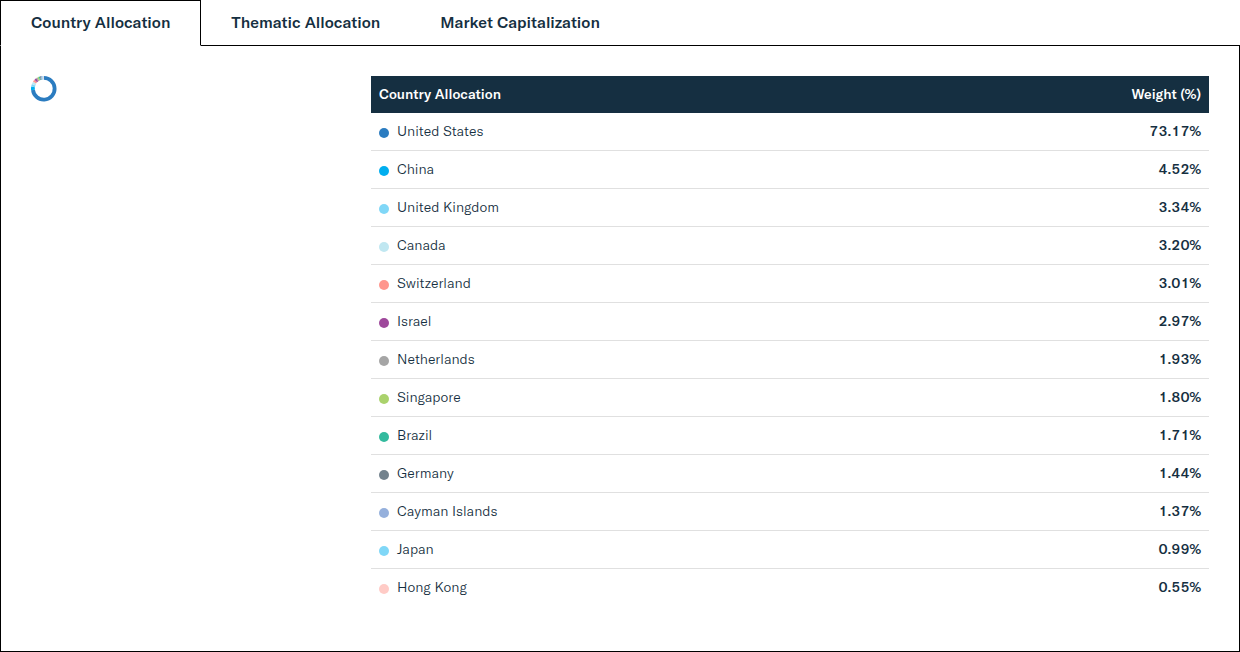Select the Canada row label
Viewport: 1240px width, 652px height.
coord(421,245)
